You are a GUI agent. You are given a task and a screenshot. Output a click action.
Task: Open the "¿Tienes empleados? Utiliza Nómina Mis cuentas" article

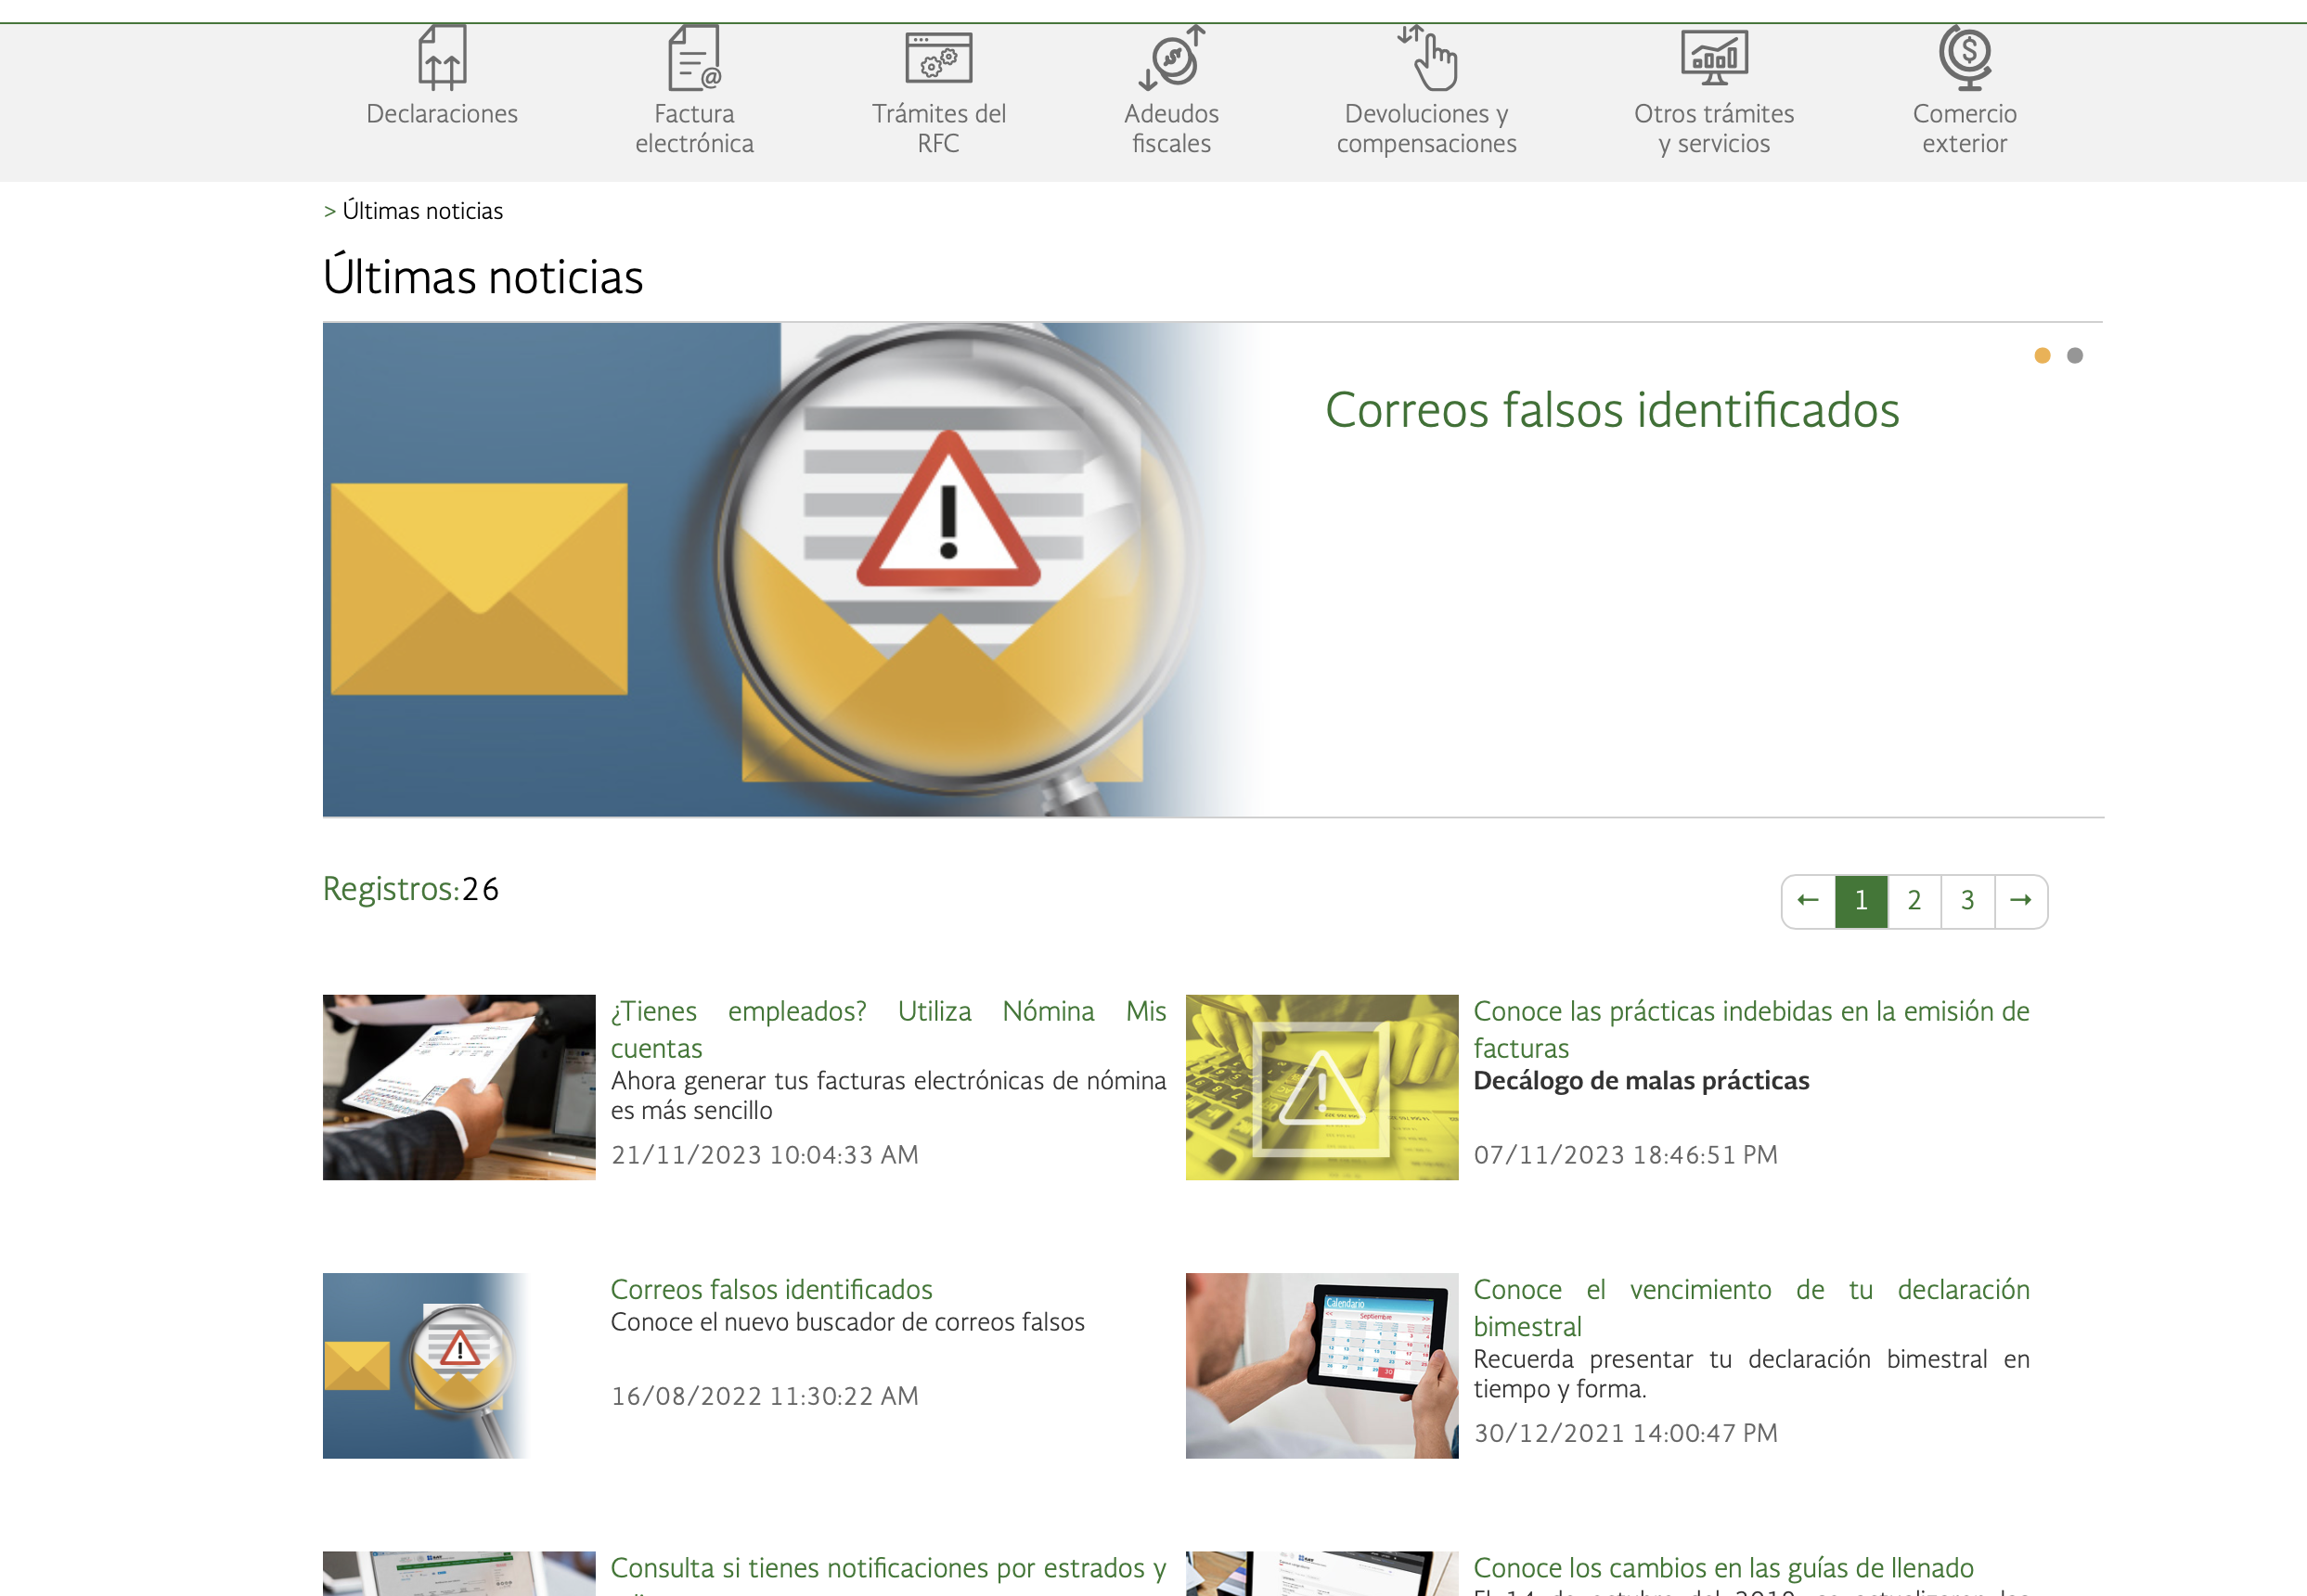coord(887,1029)
